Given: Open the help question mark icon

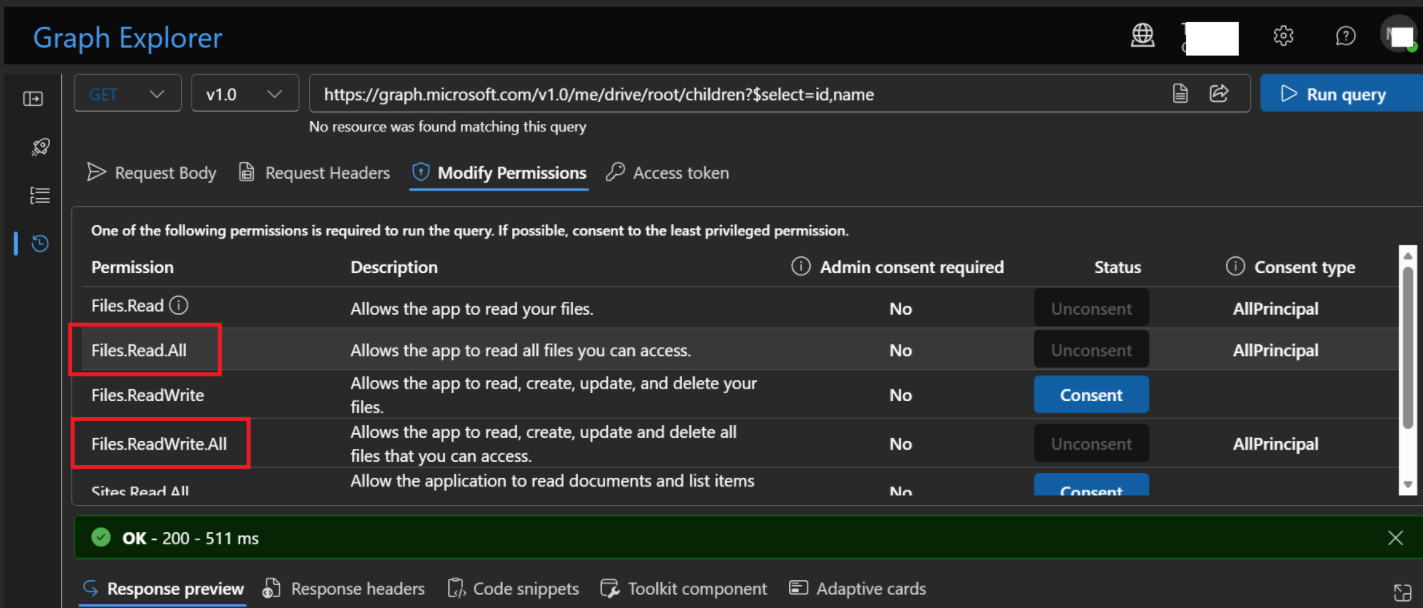Looking at the screenshot, I should pos(1345,36).
